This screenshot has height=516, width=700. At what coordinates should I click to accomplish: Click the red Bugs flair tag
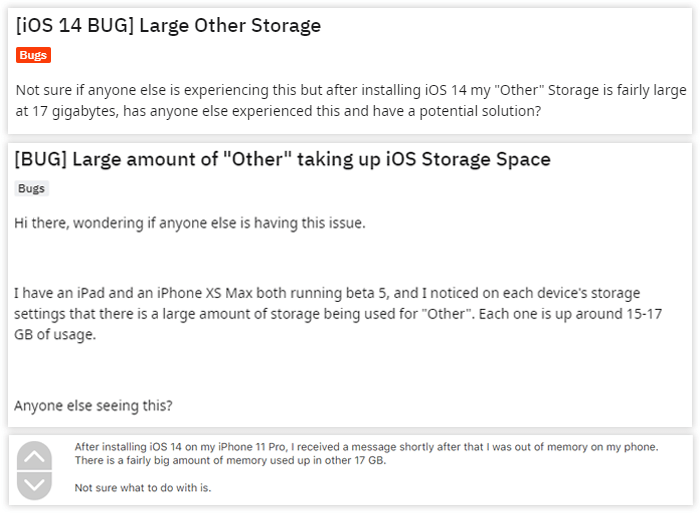[33, 55]
